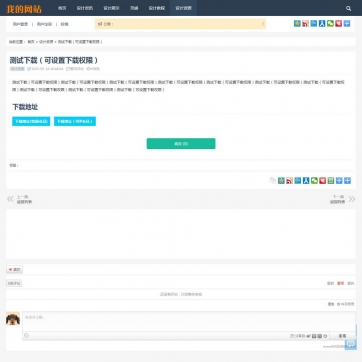The width and height of the screenshot is (362, 362).
Task: Share via Renren icon in top bar
Action: (322, 24)
